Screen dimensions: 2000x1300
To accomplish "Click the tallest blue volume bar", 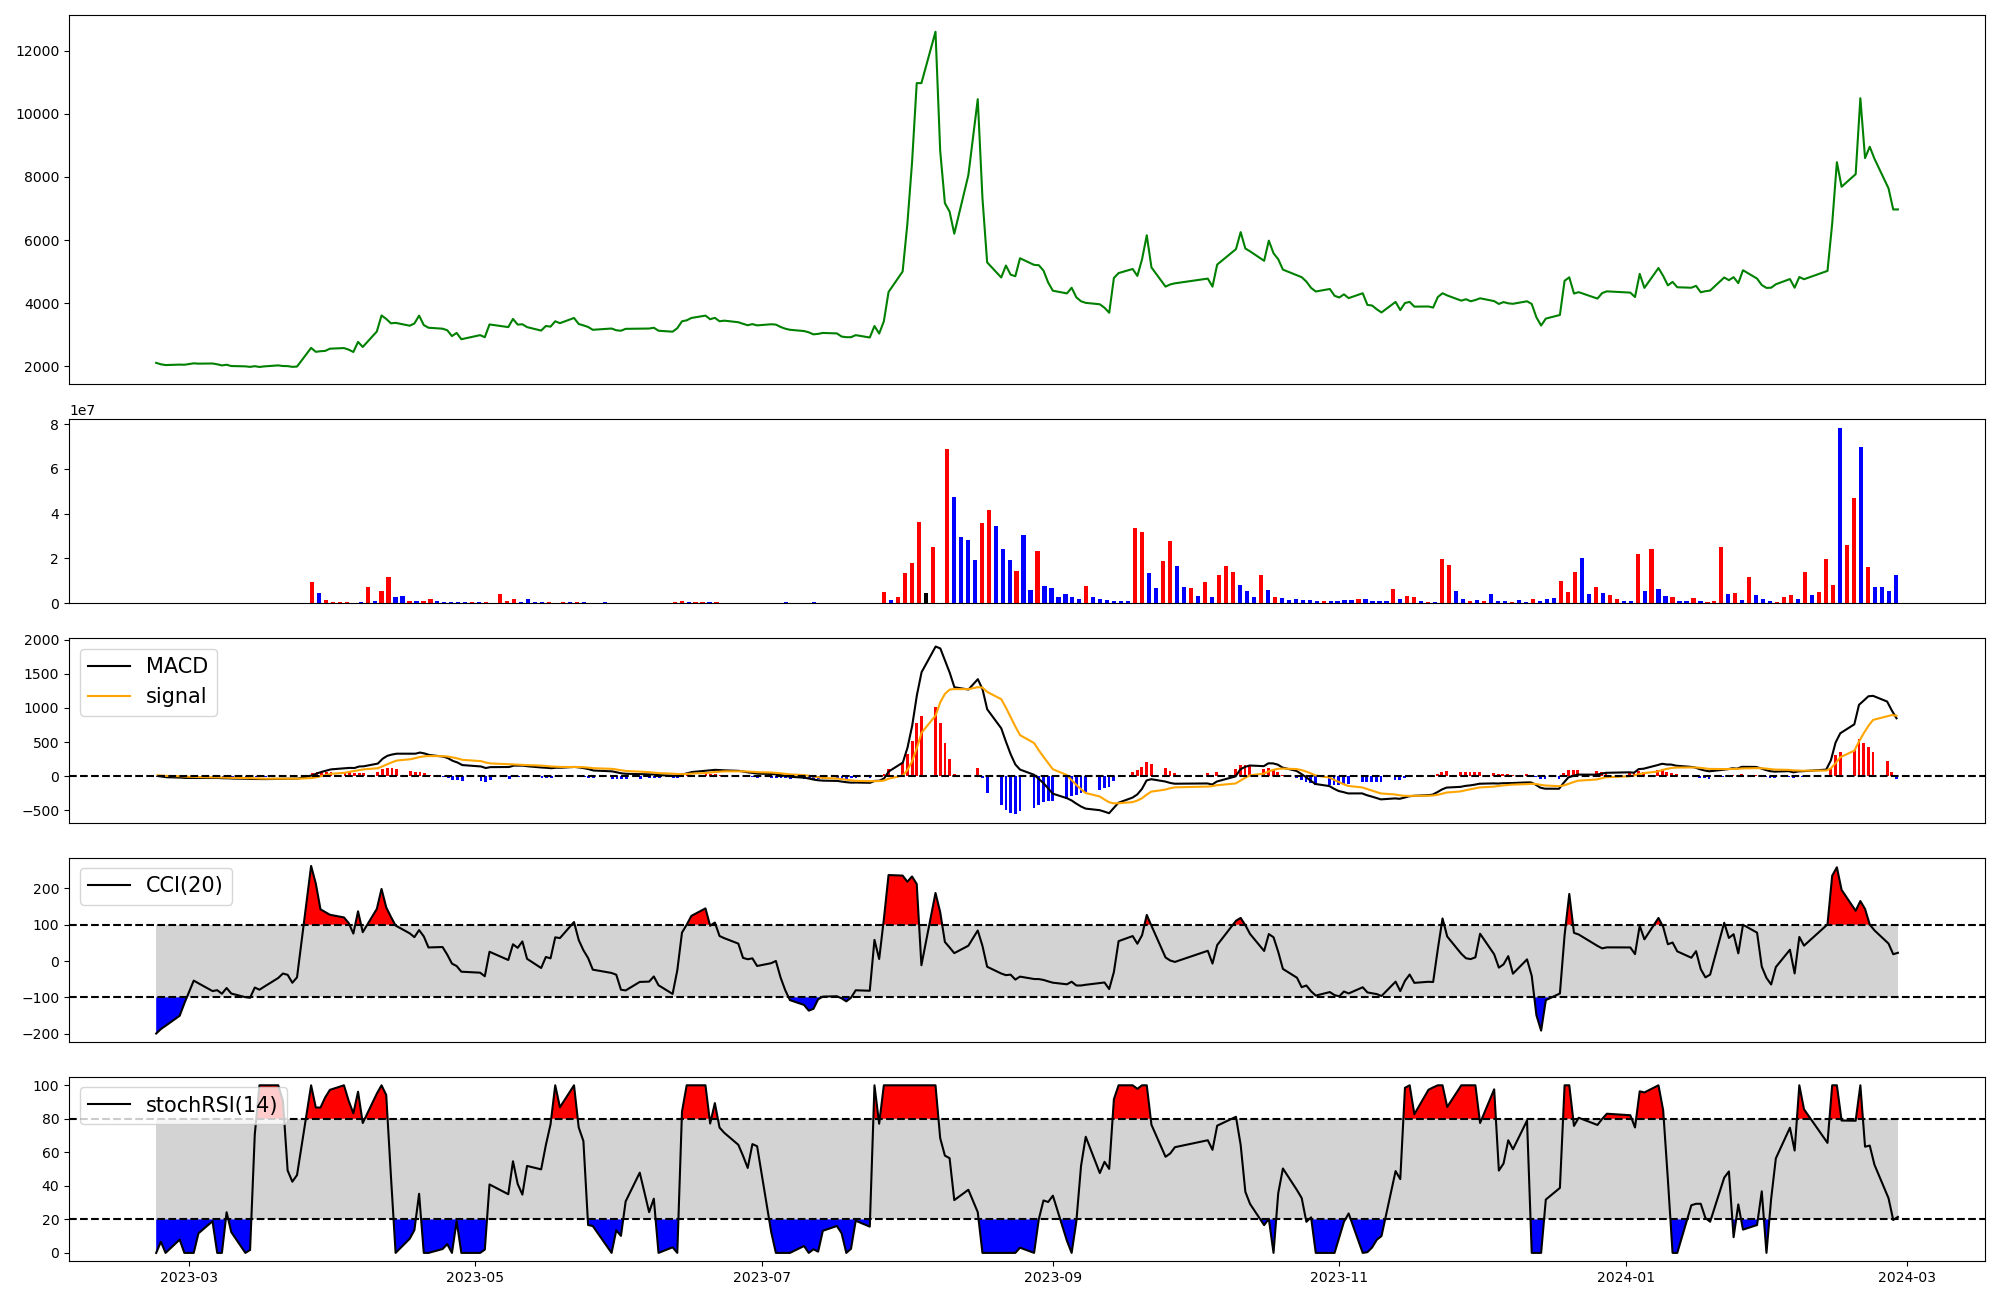I will click(1839, 515).
